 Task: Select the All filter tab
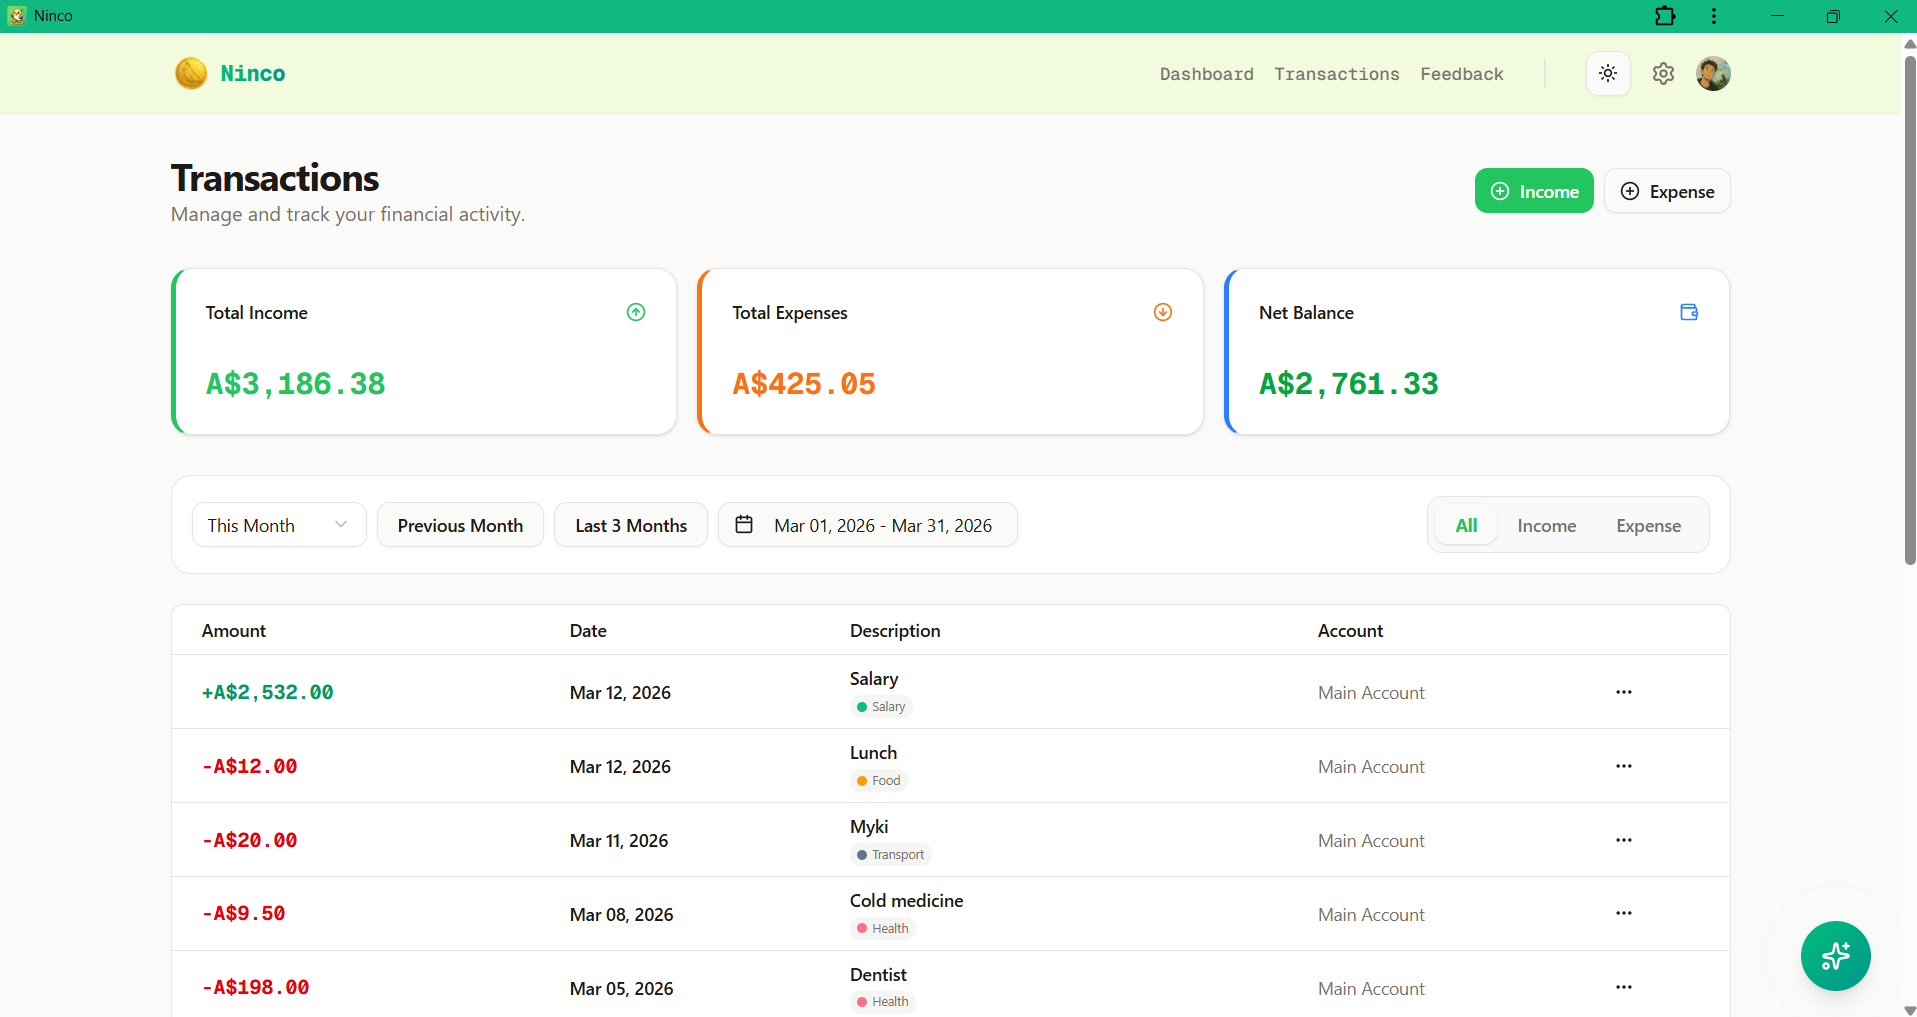point(1466,525)
